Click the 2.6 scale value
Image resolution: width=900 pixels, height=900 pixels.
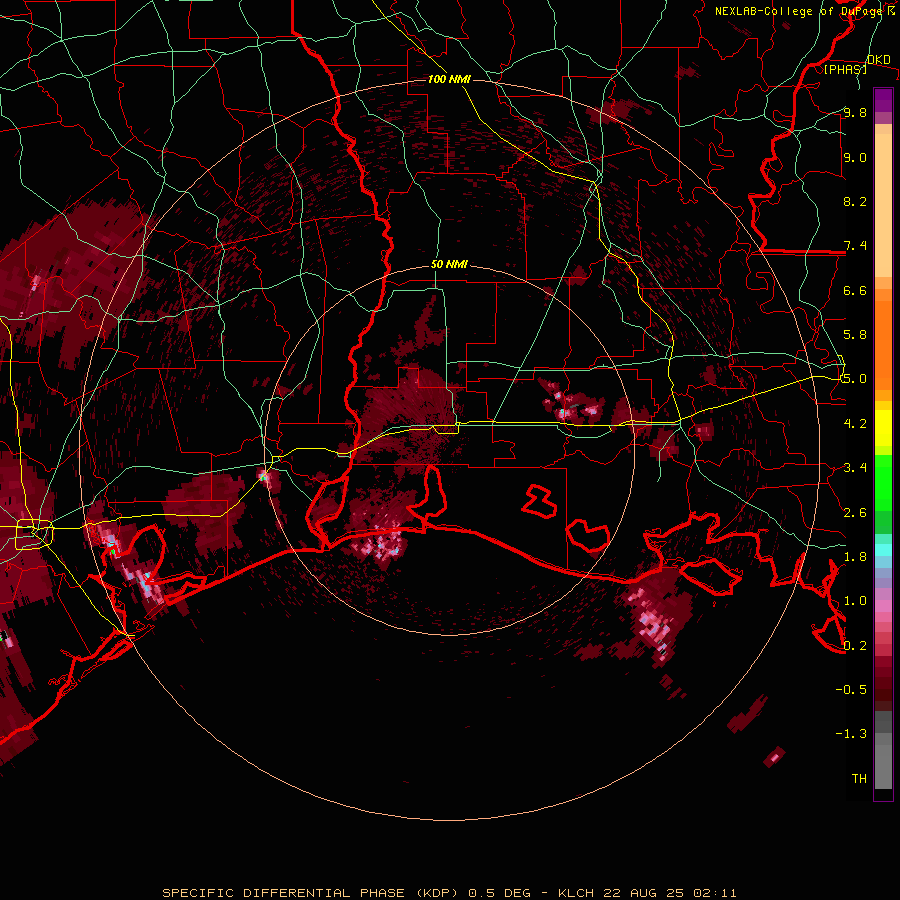(x=855, y=513)
